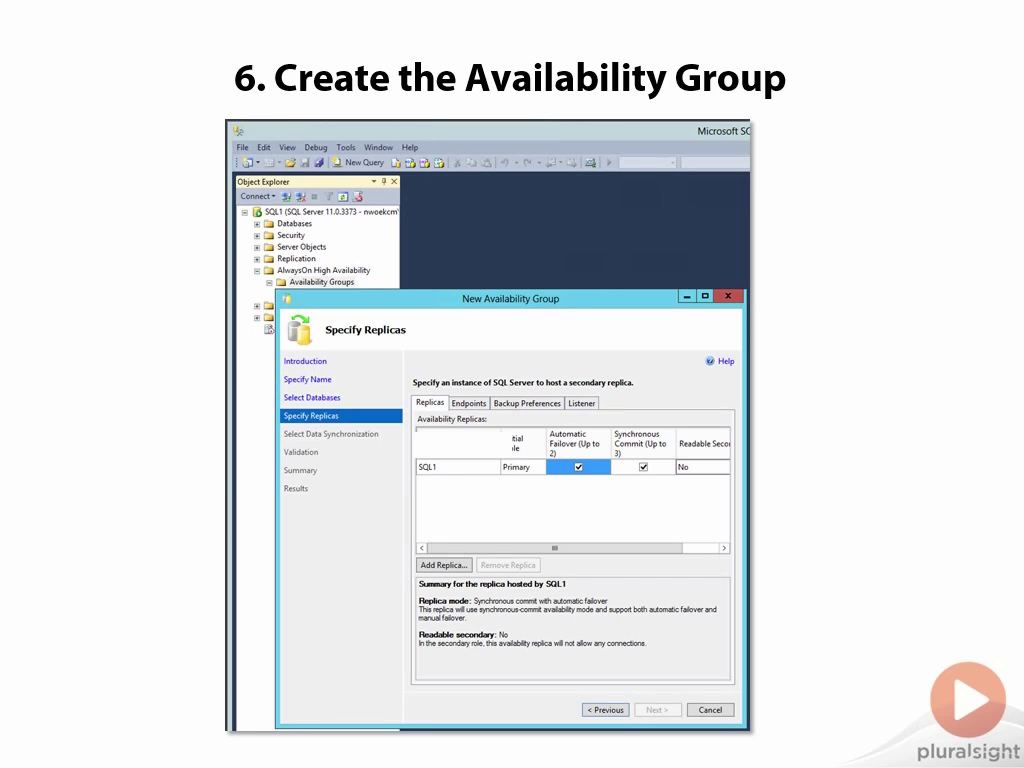Click the Automatic Failover column header

point(578,443)
